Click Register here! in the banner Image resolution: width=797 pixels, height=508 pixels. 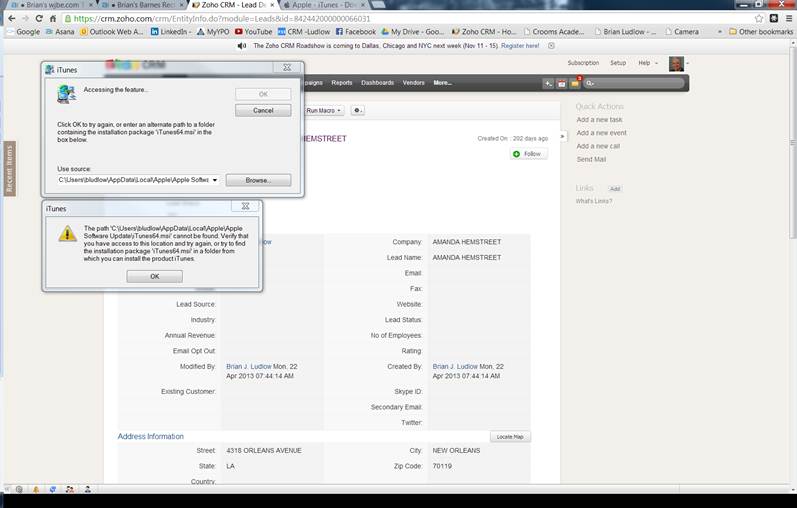(x=520, y=46)
